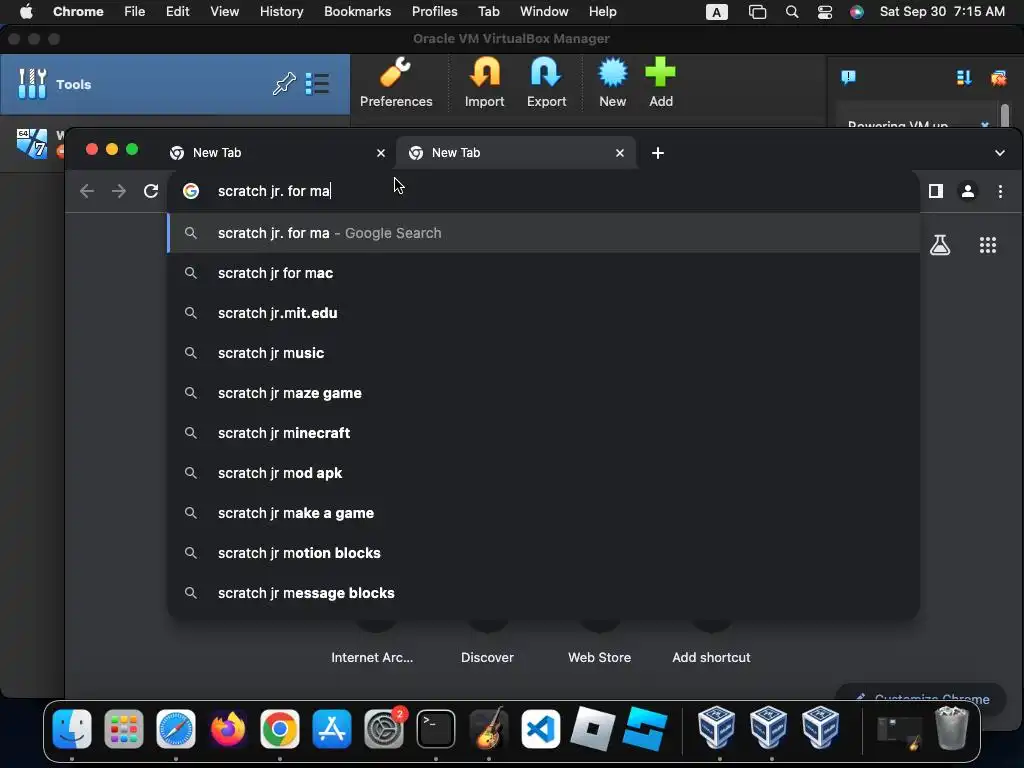
Task: Click the Chrome profile avatar icon
Action: coord(968,191)
